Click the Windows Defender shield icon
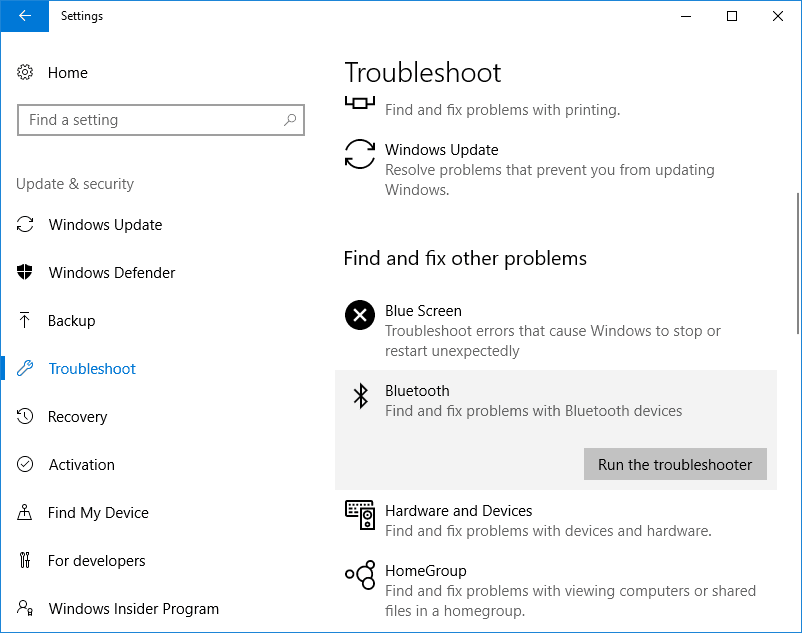This screenshot has height=633, width=802. click(25, 272)
